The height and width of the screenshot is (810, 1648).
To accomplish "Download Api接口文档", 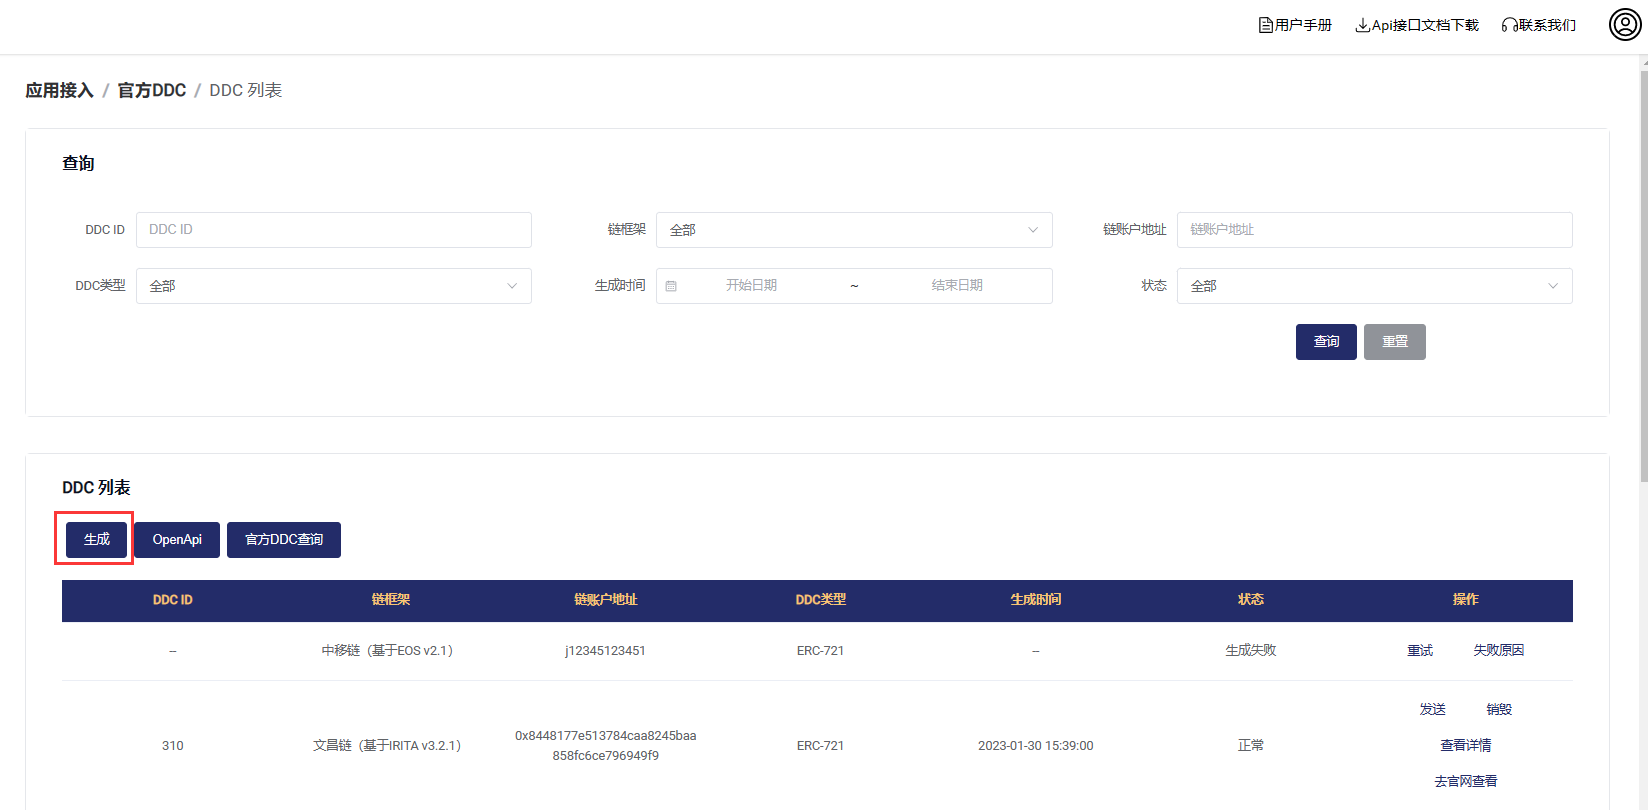I will click(x=1417, y=25).
